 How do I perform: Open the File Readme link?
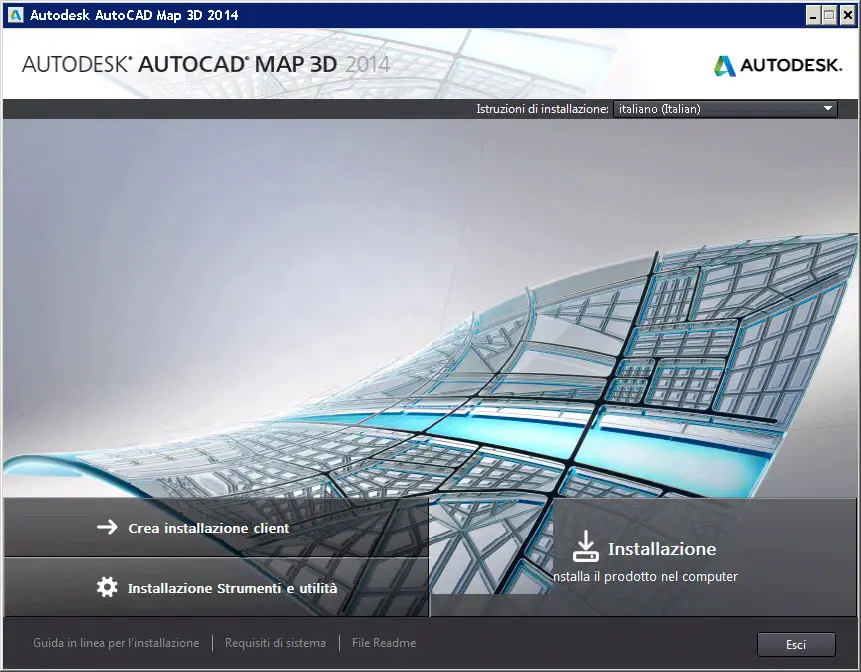pyautogui.click(x=384, y=643)
